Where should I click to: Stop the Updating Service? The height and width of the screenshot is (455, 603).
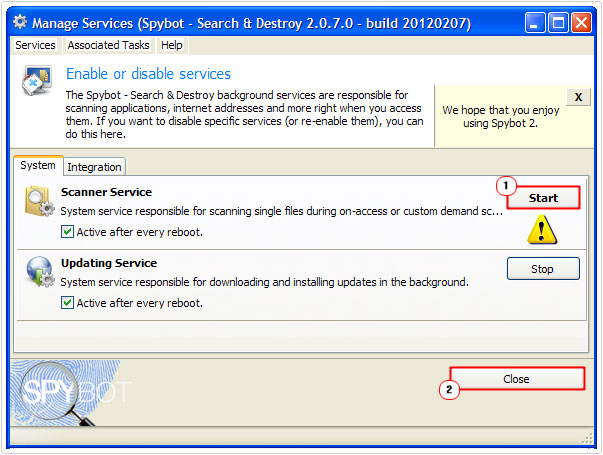point(543,269)
